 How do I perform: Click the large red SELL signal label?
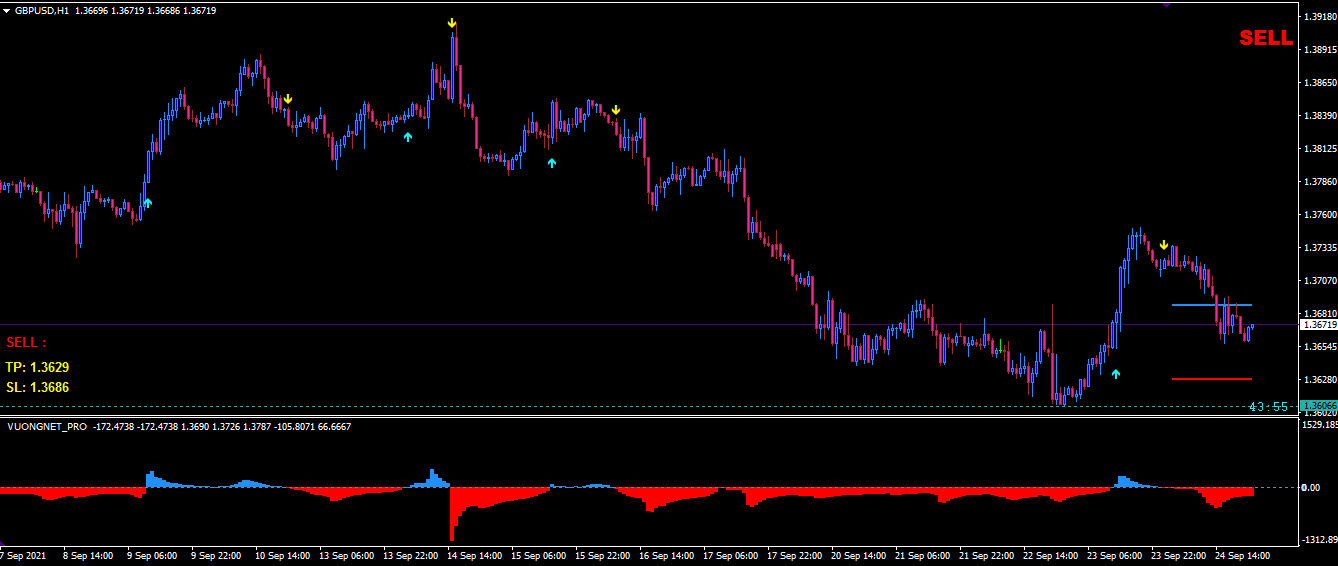click(1266, 39)
